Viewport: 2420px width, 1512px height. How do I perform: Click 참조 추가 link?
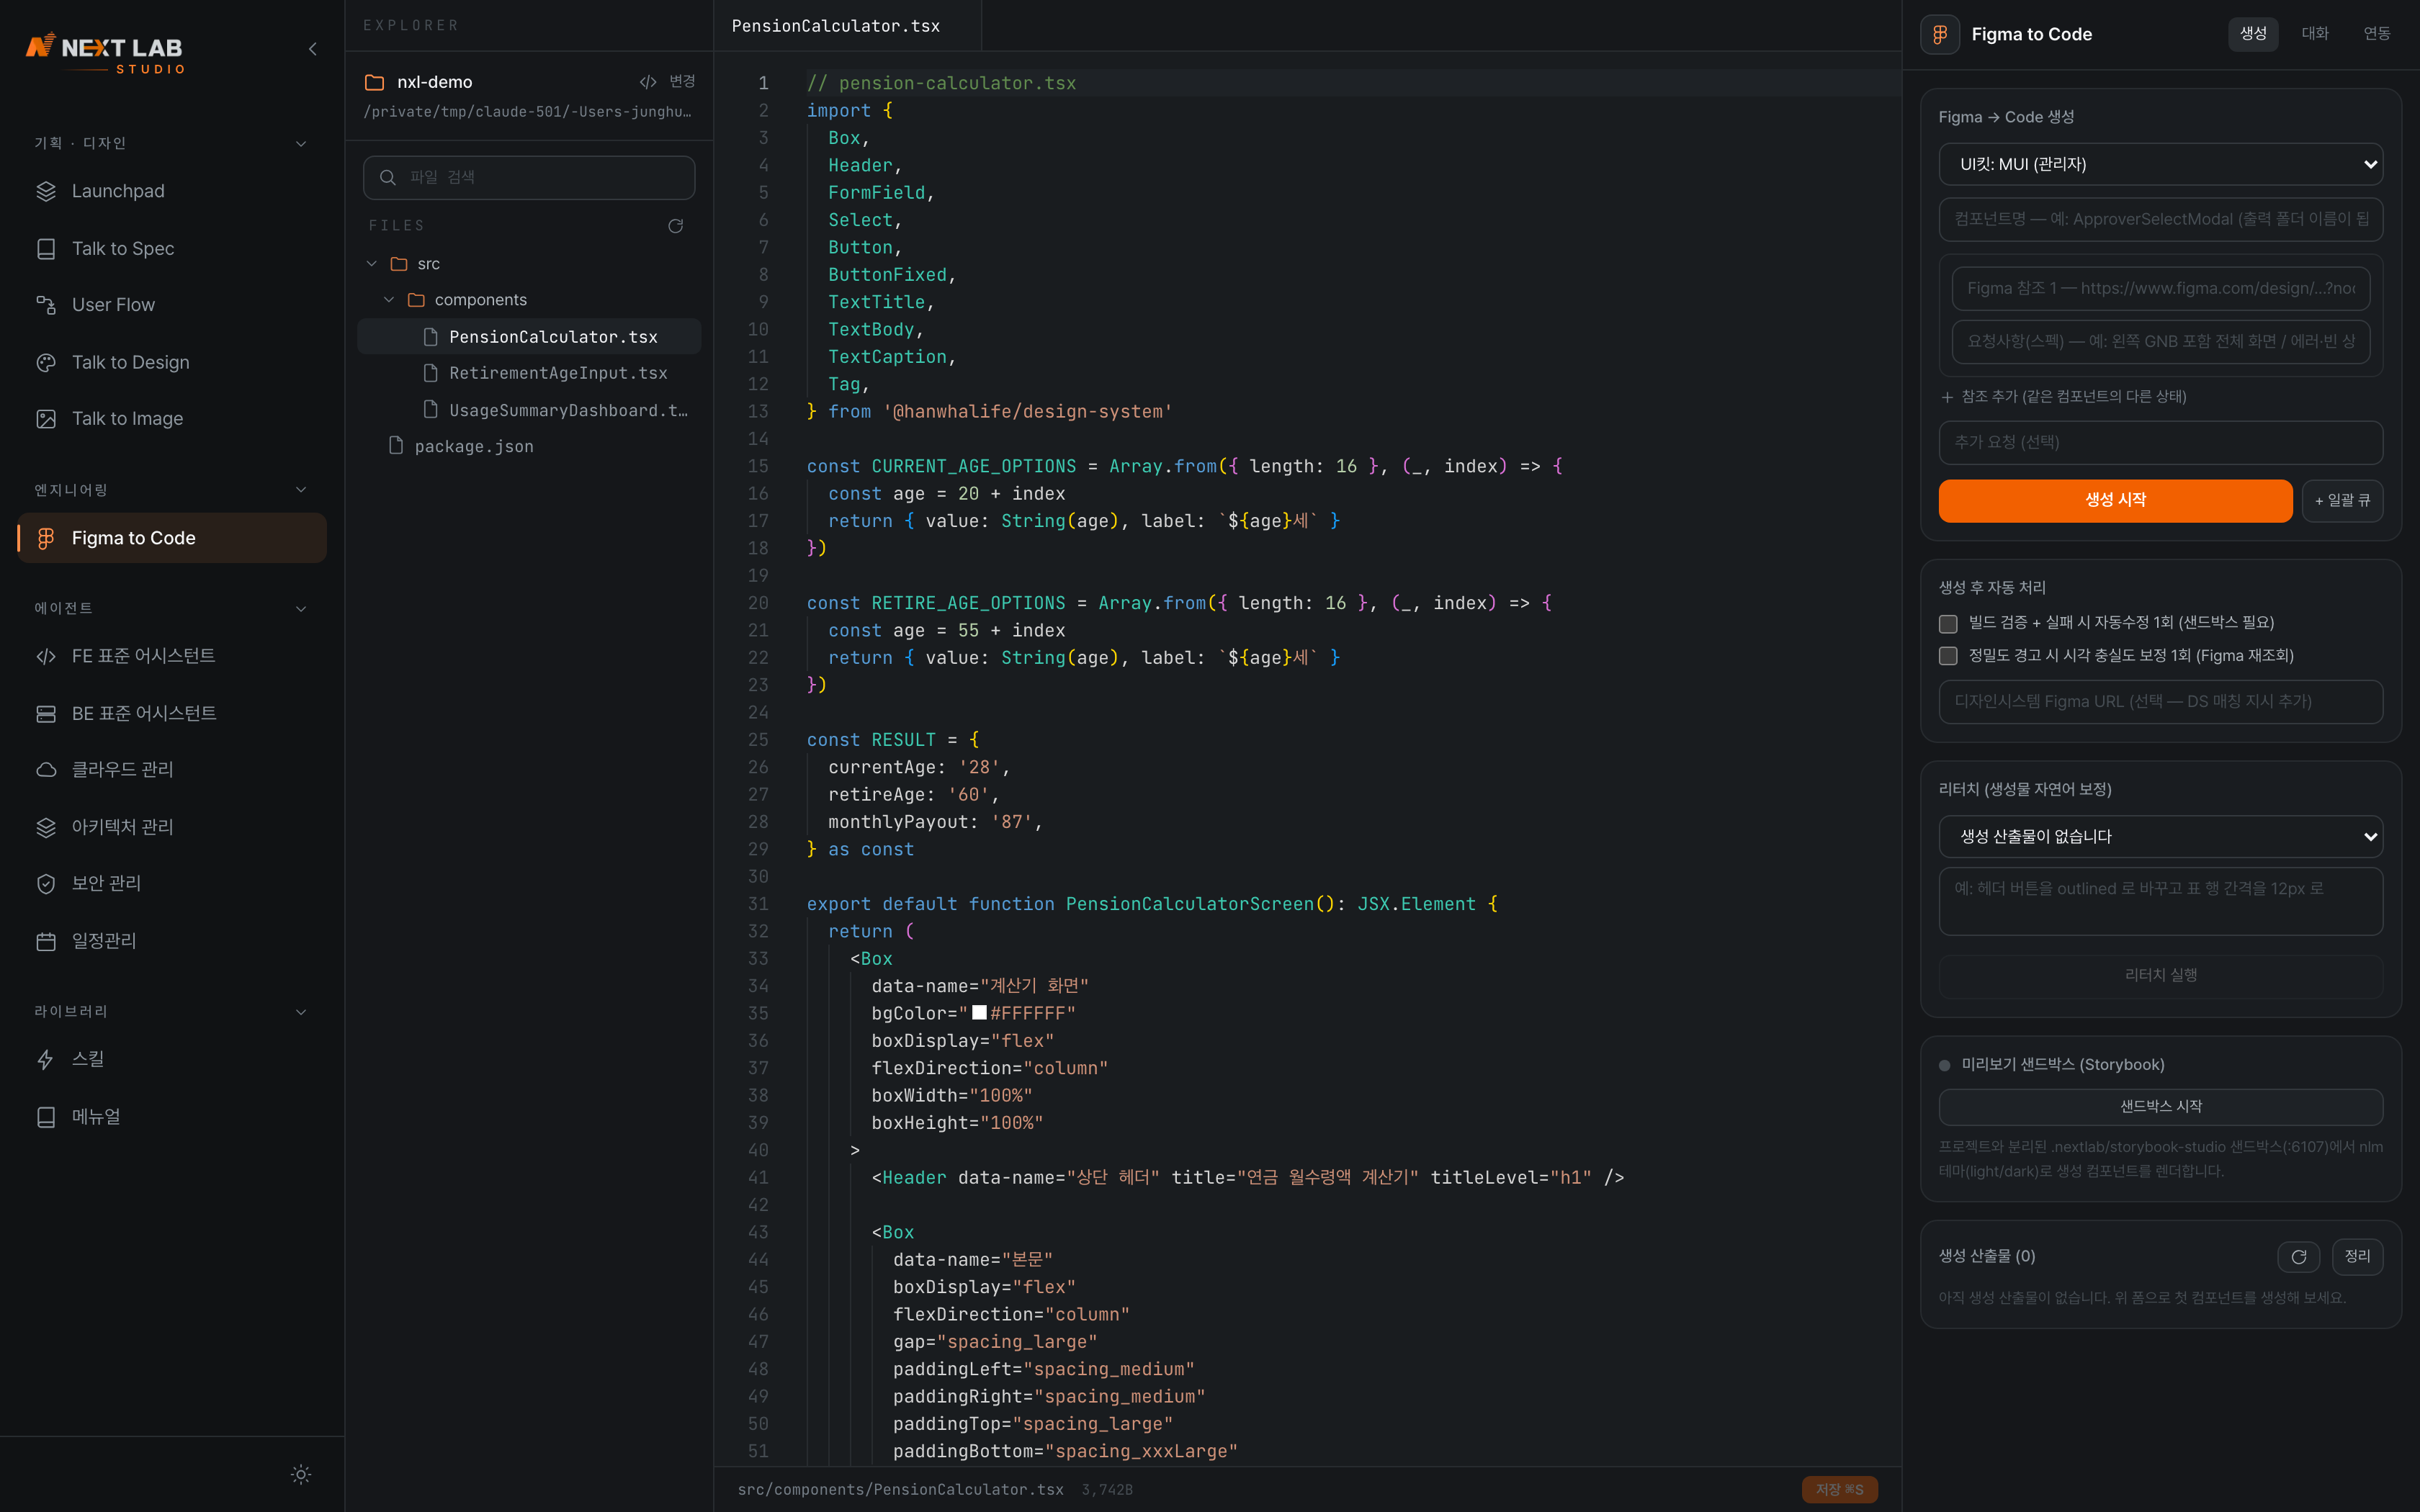pyautogui.click(x=2063, y=397)
